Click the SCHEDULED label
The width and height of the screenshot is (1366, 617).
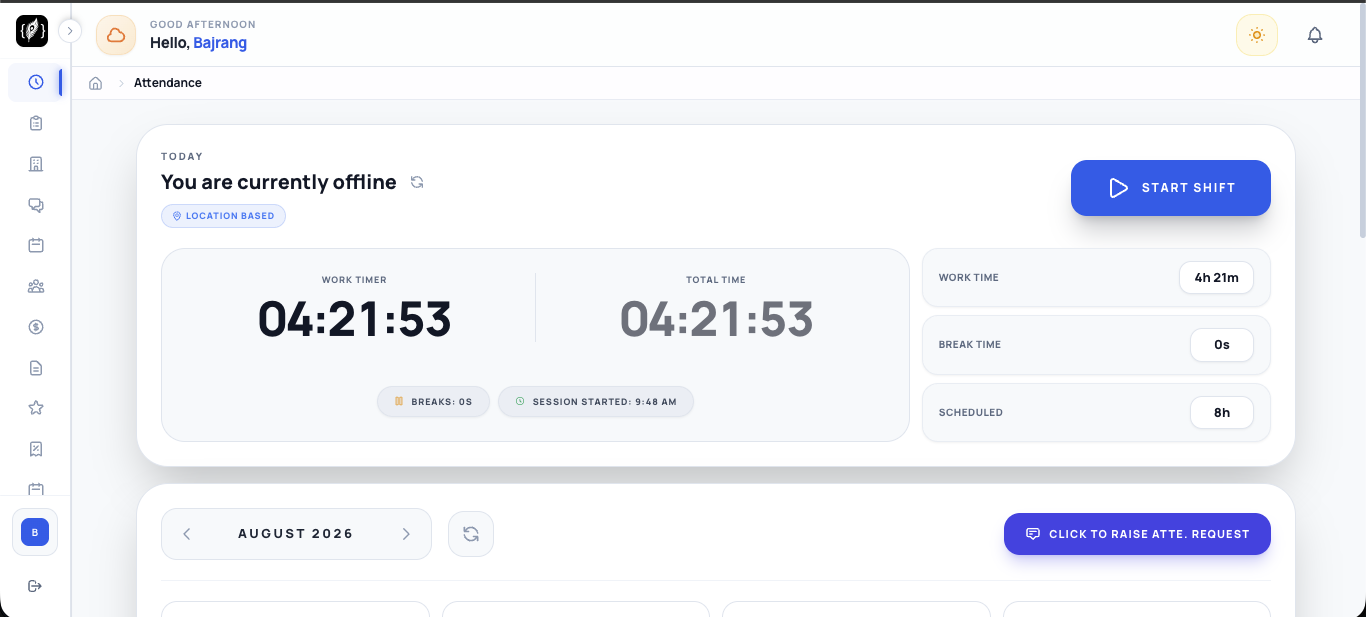[971, 413]
